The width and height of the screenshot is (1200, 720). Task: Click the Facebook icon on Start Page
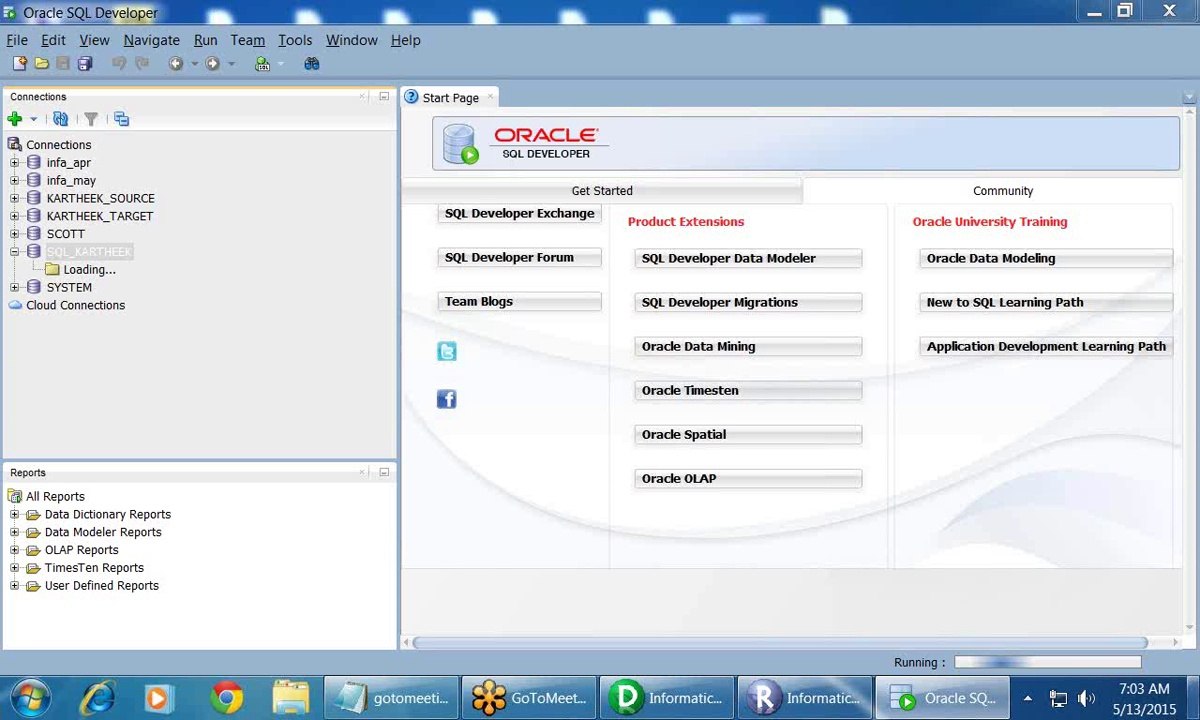click(x=447, y=399)
